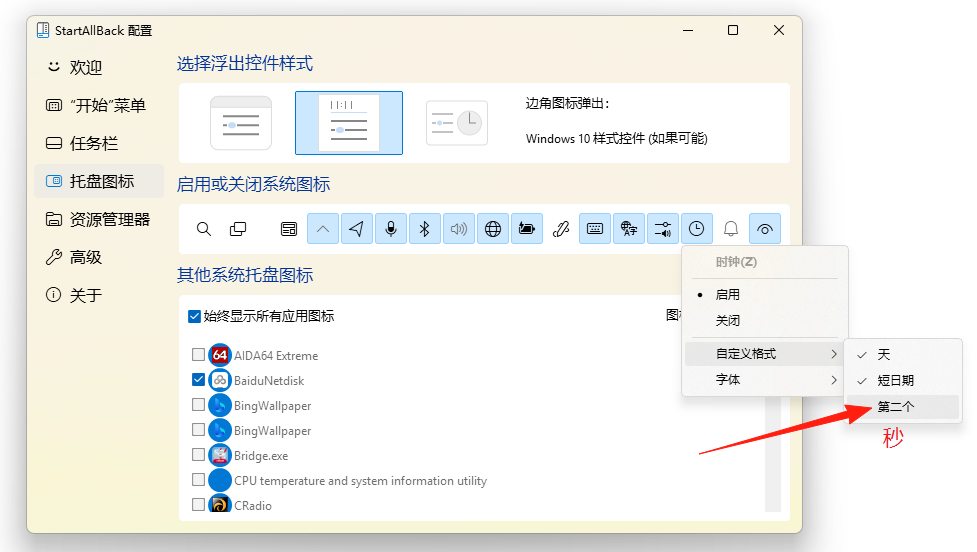Toggle 天 format option
Viewport: 977px width, 552px height.
coord(902,355)
